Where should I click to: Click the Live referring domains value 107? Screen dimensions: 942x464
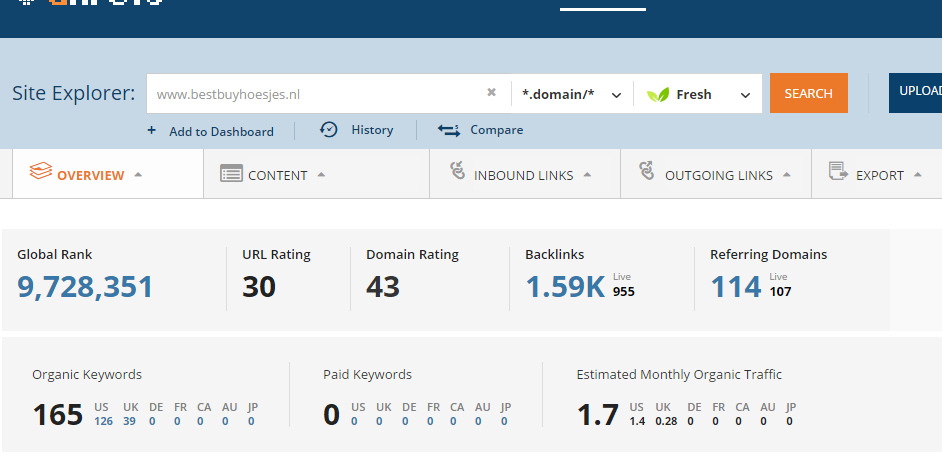click(x=780, y=292)
